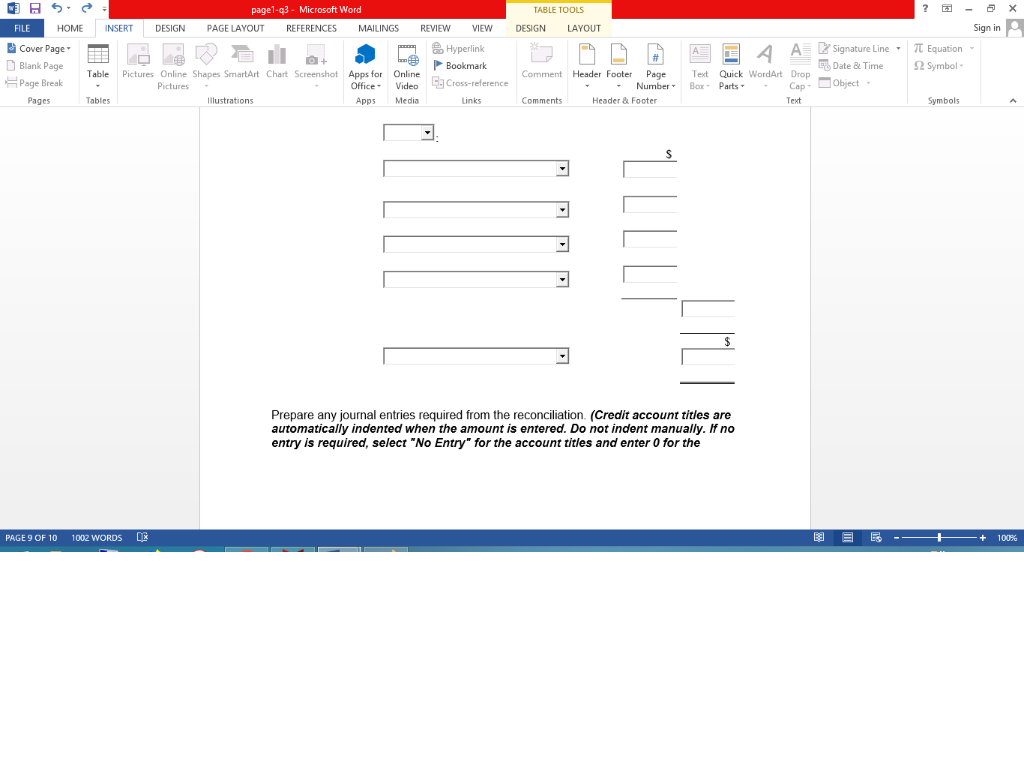The width and height of the screenshot is (1024, 774).
Task: Insert a Blank Page
Action: point(35,66)
